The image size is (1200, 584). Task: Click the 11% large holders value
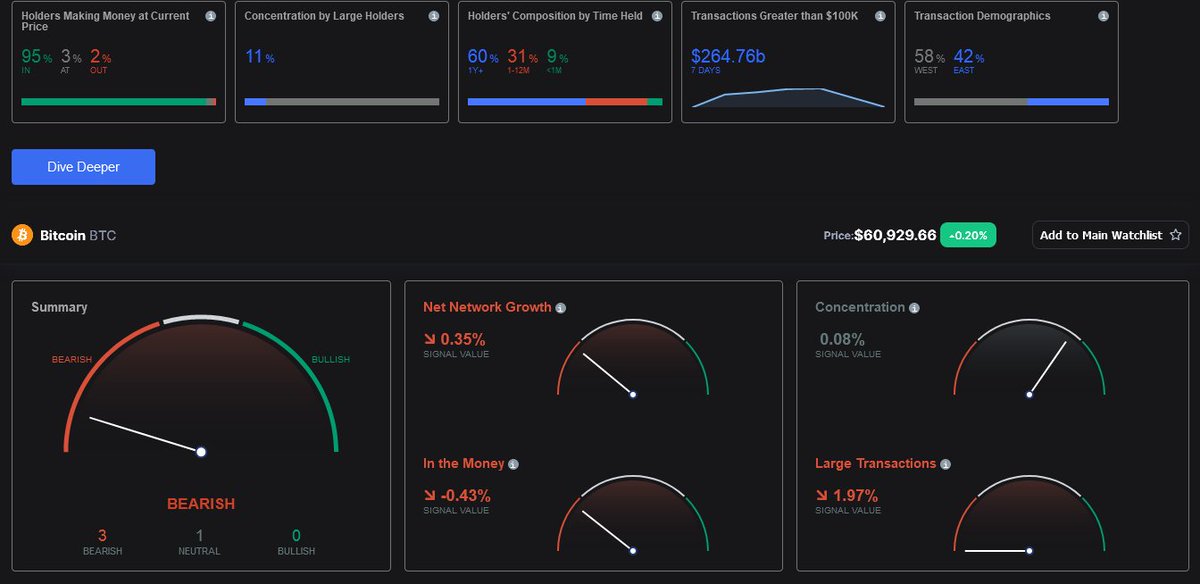[259, 57]
